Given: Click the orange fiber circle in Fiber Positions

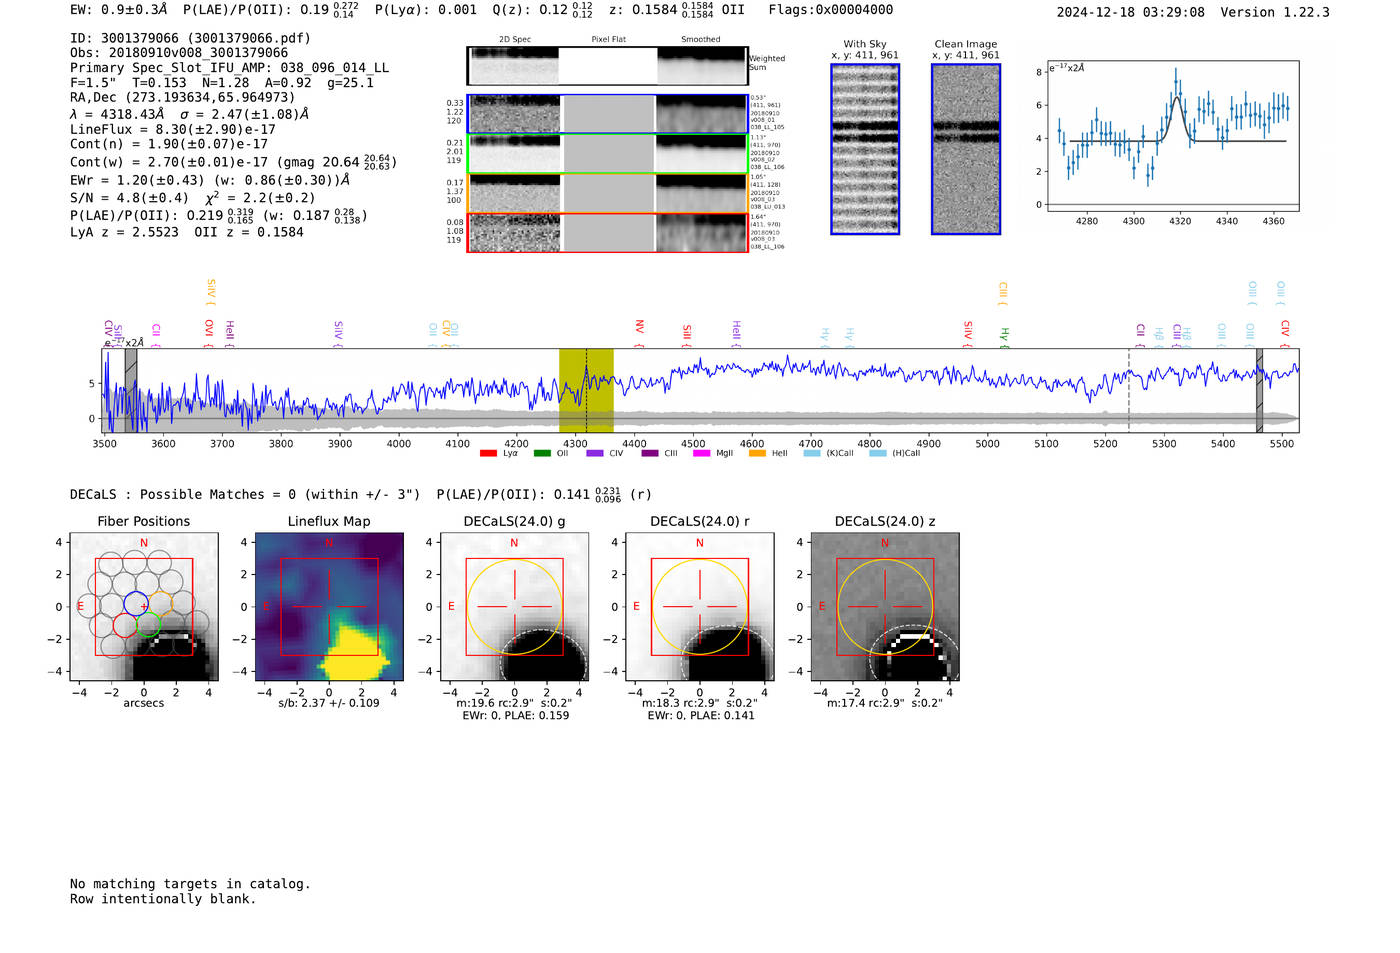Looking at the screenshot, I should (160, 603).
